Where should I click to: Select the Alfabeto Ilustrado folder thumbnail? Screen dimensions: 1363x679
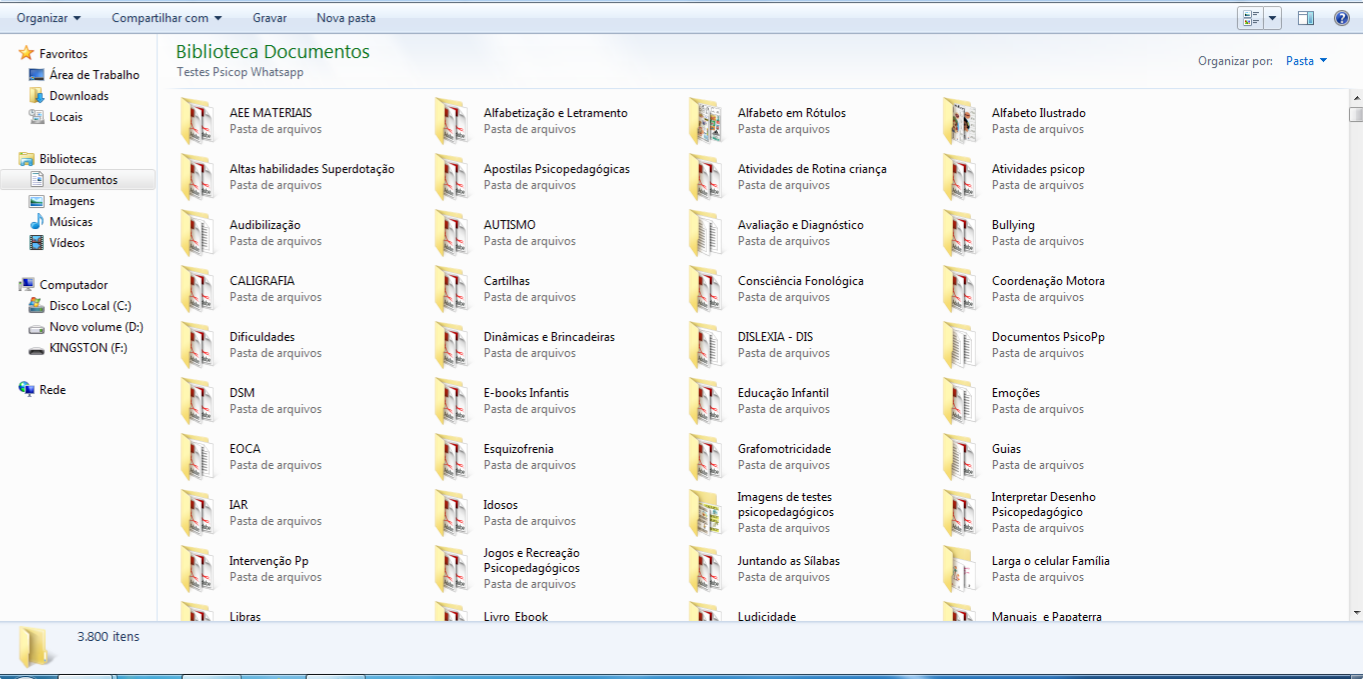click(960, 121)
